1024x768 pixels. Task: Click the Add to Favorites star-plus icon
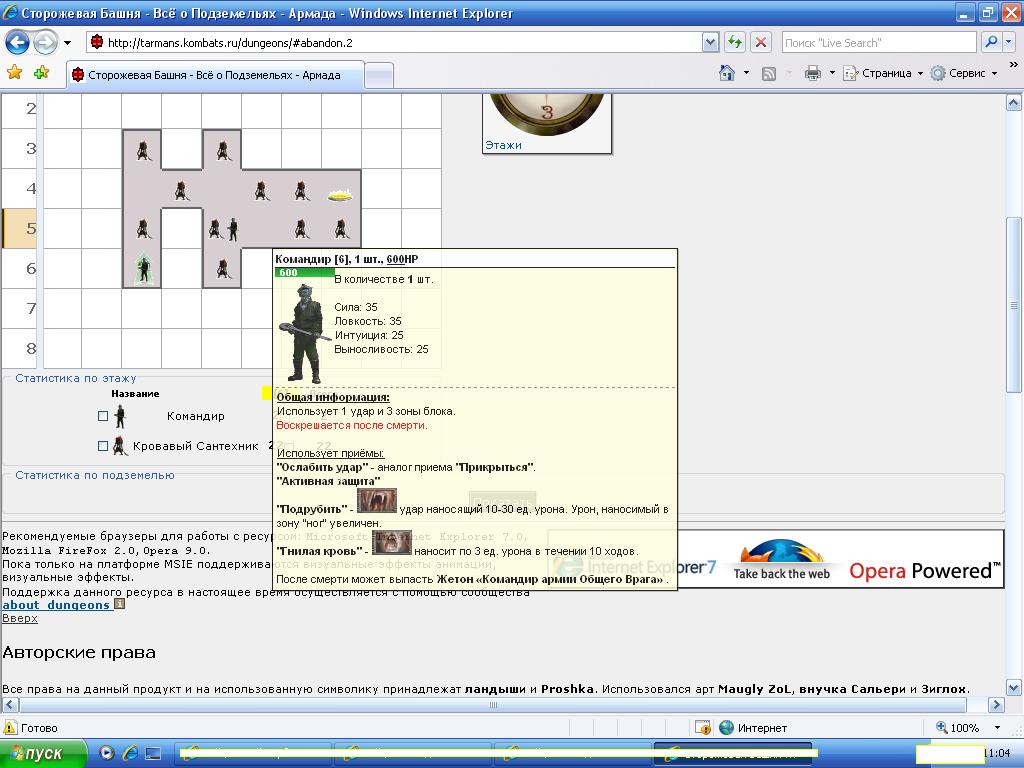(42, 72)
